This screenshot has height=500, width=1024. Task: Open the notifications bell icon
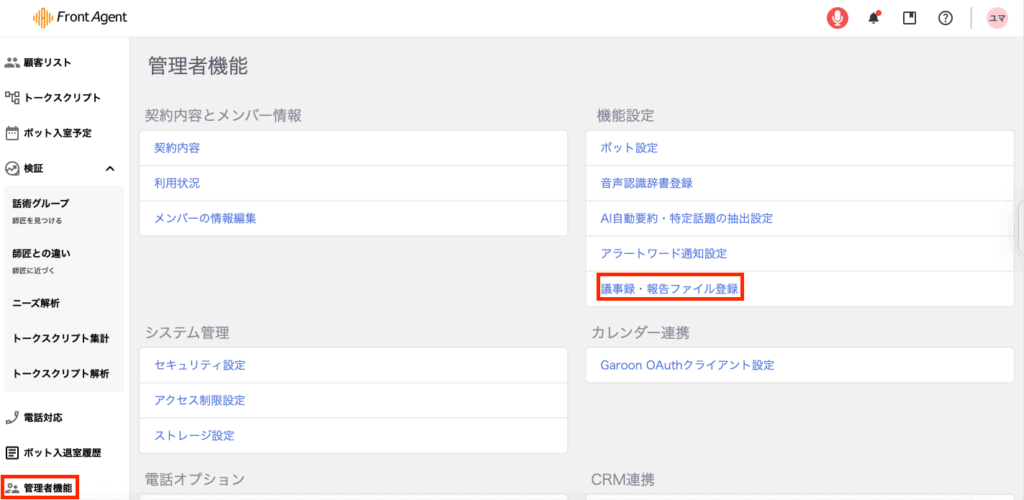click(874, 18)
